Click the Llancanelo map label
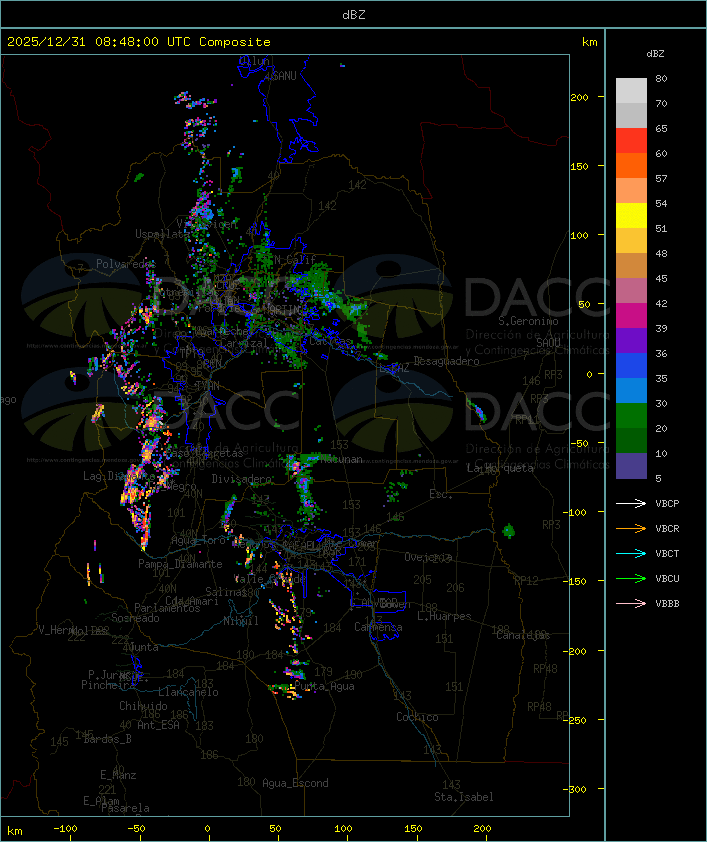This screenshot has width=707, height=842. point(188,692)
